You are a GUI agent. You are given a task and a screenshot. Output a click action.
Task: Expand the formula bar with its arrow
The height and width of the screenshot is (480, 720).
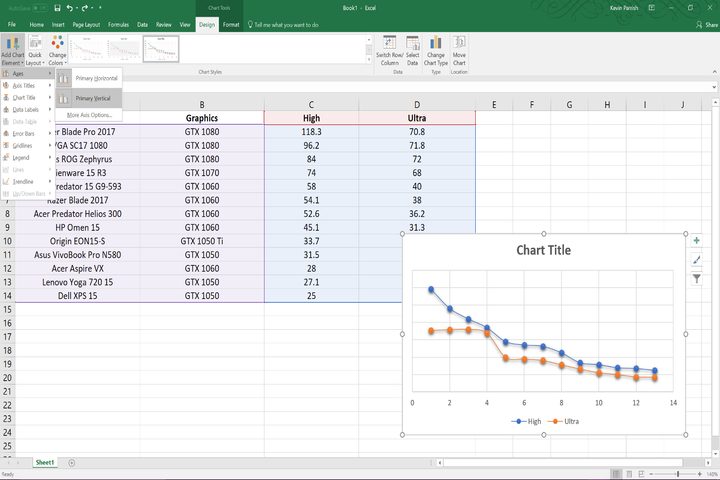(714, 87)
